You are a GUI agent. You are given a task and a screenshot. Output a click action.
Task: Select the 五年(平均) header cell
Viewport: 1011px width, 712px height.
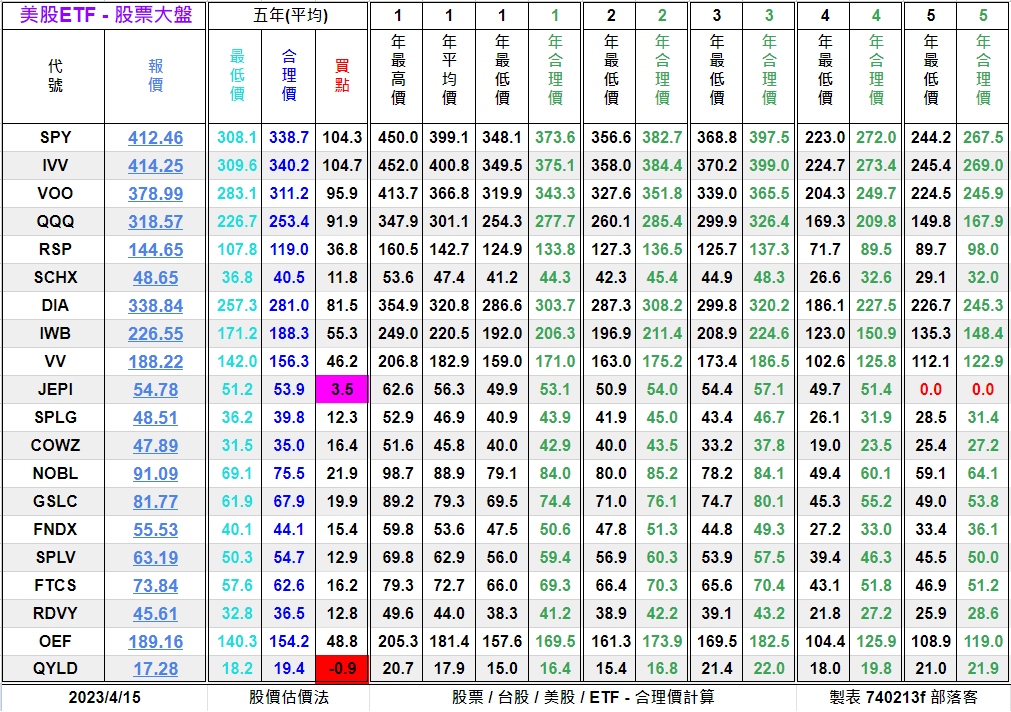pyautogui.click(x=288, y=16)
